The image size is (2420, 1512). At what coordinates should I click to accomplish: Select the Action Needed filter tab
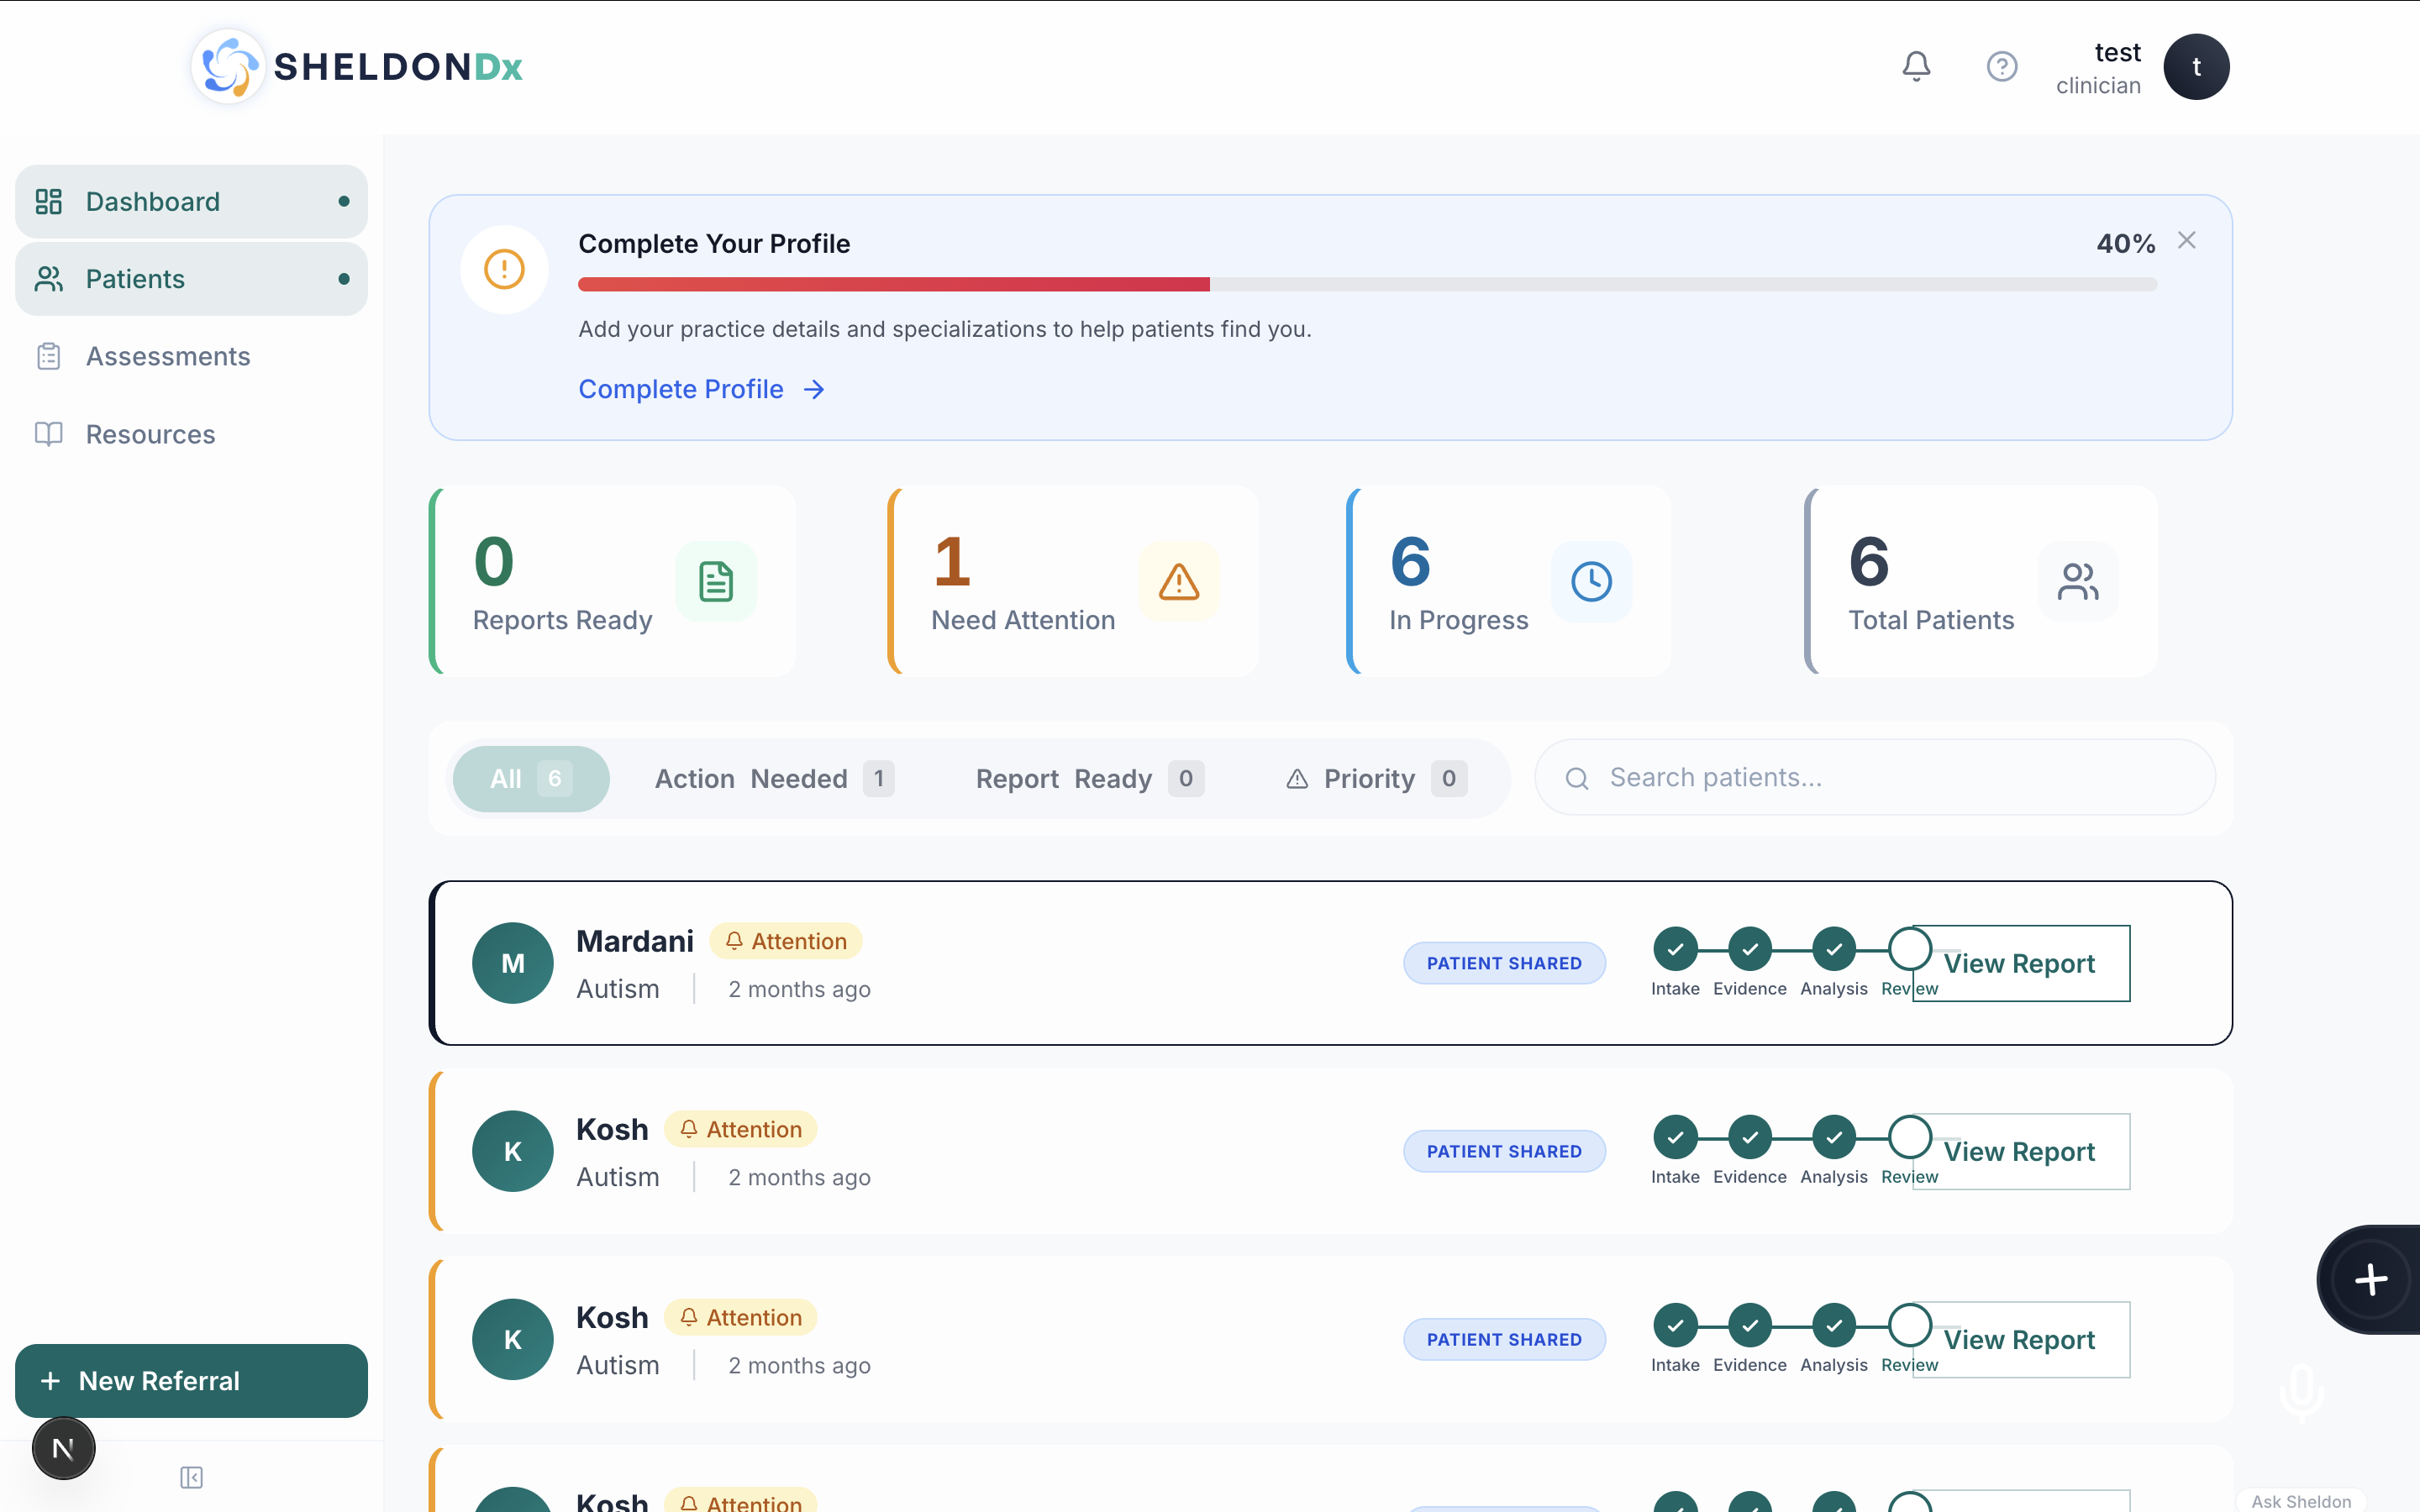[774, 778]
